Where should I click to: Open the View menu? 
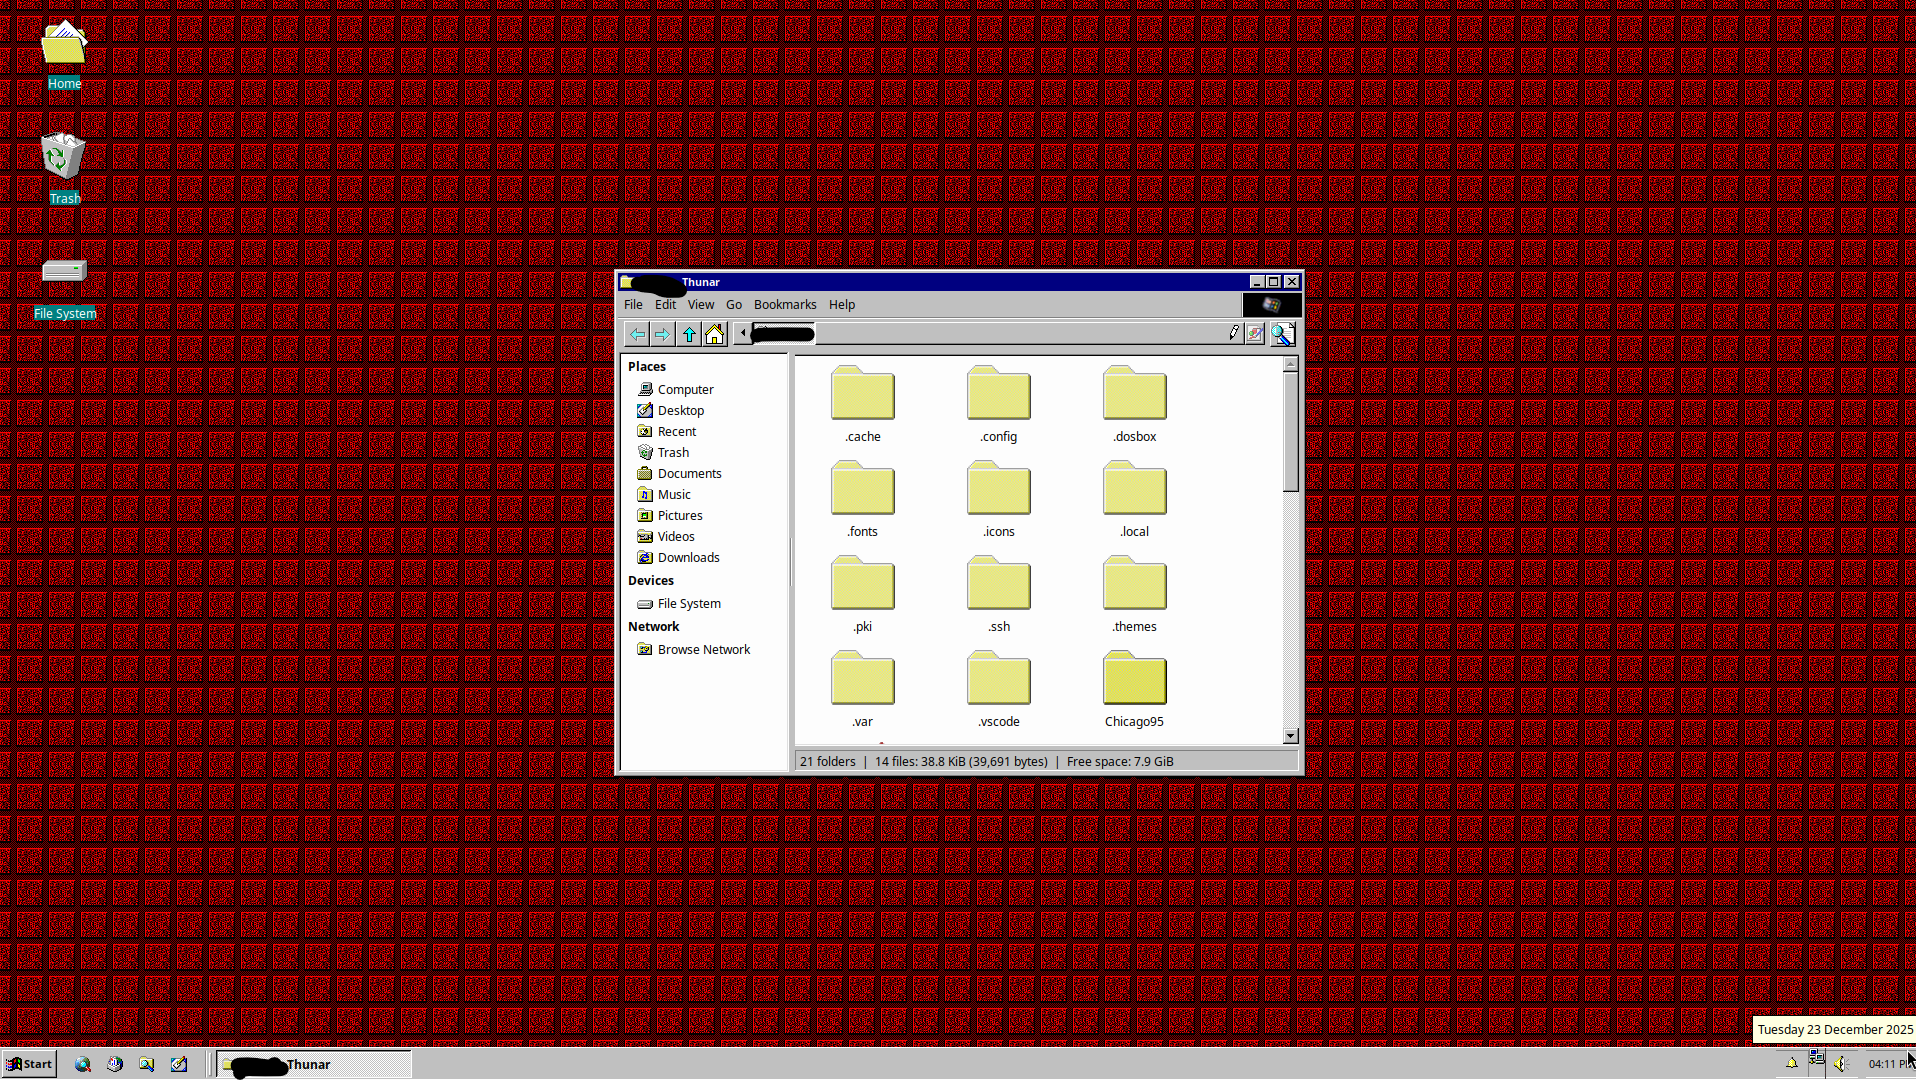coord(701,305)
